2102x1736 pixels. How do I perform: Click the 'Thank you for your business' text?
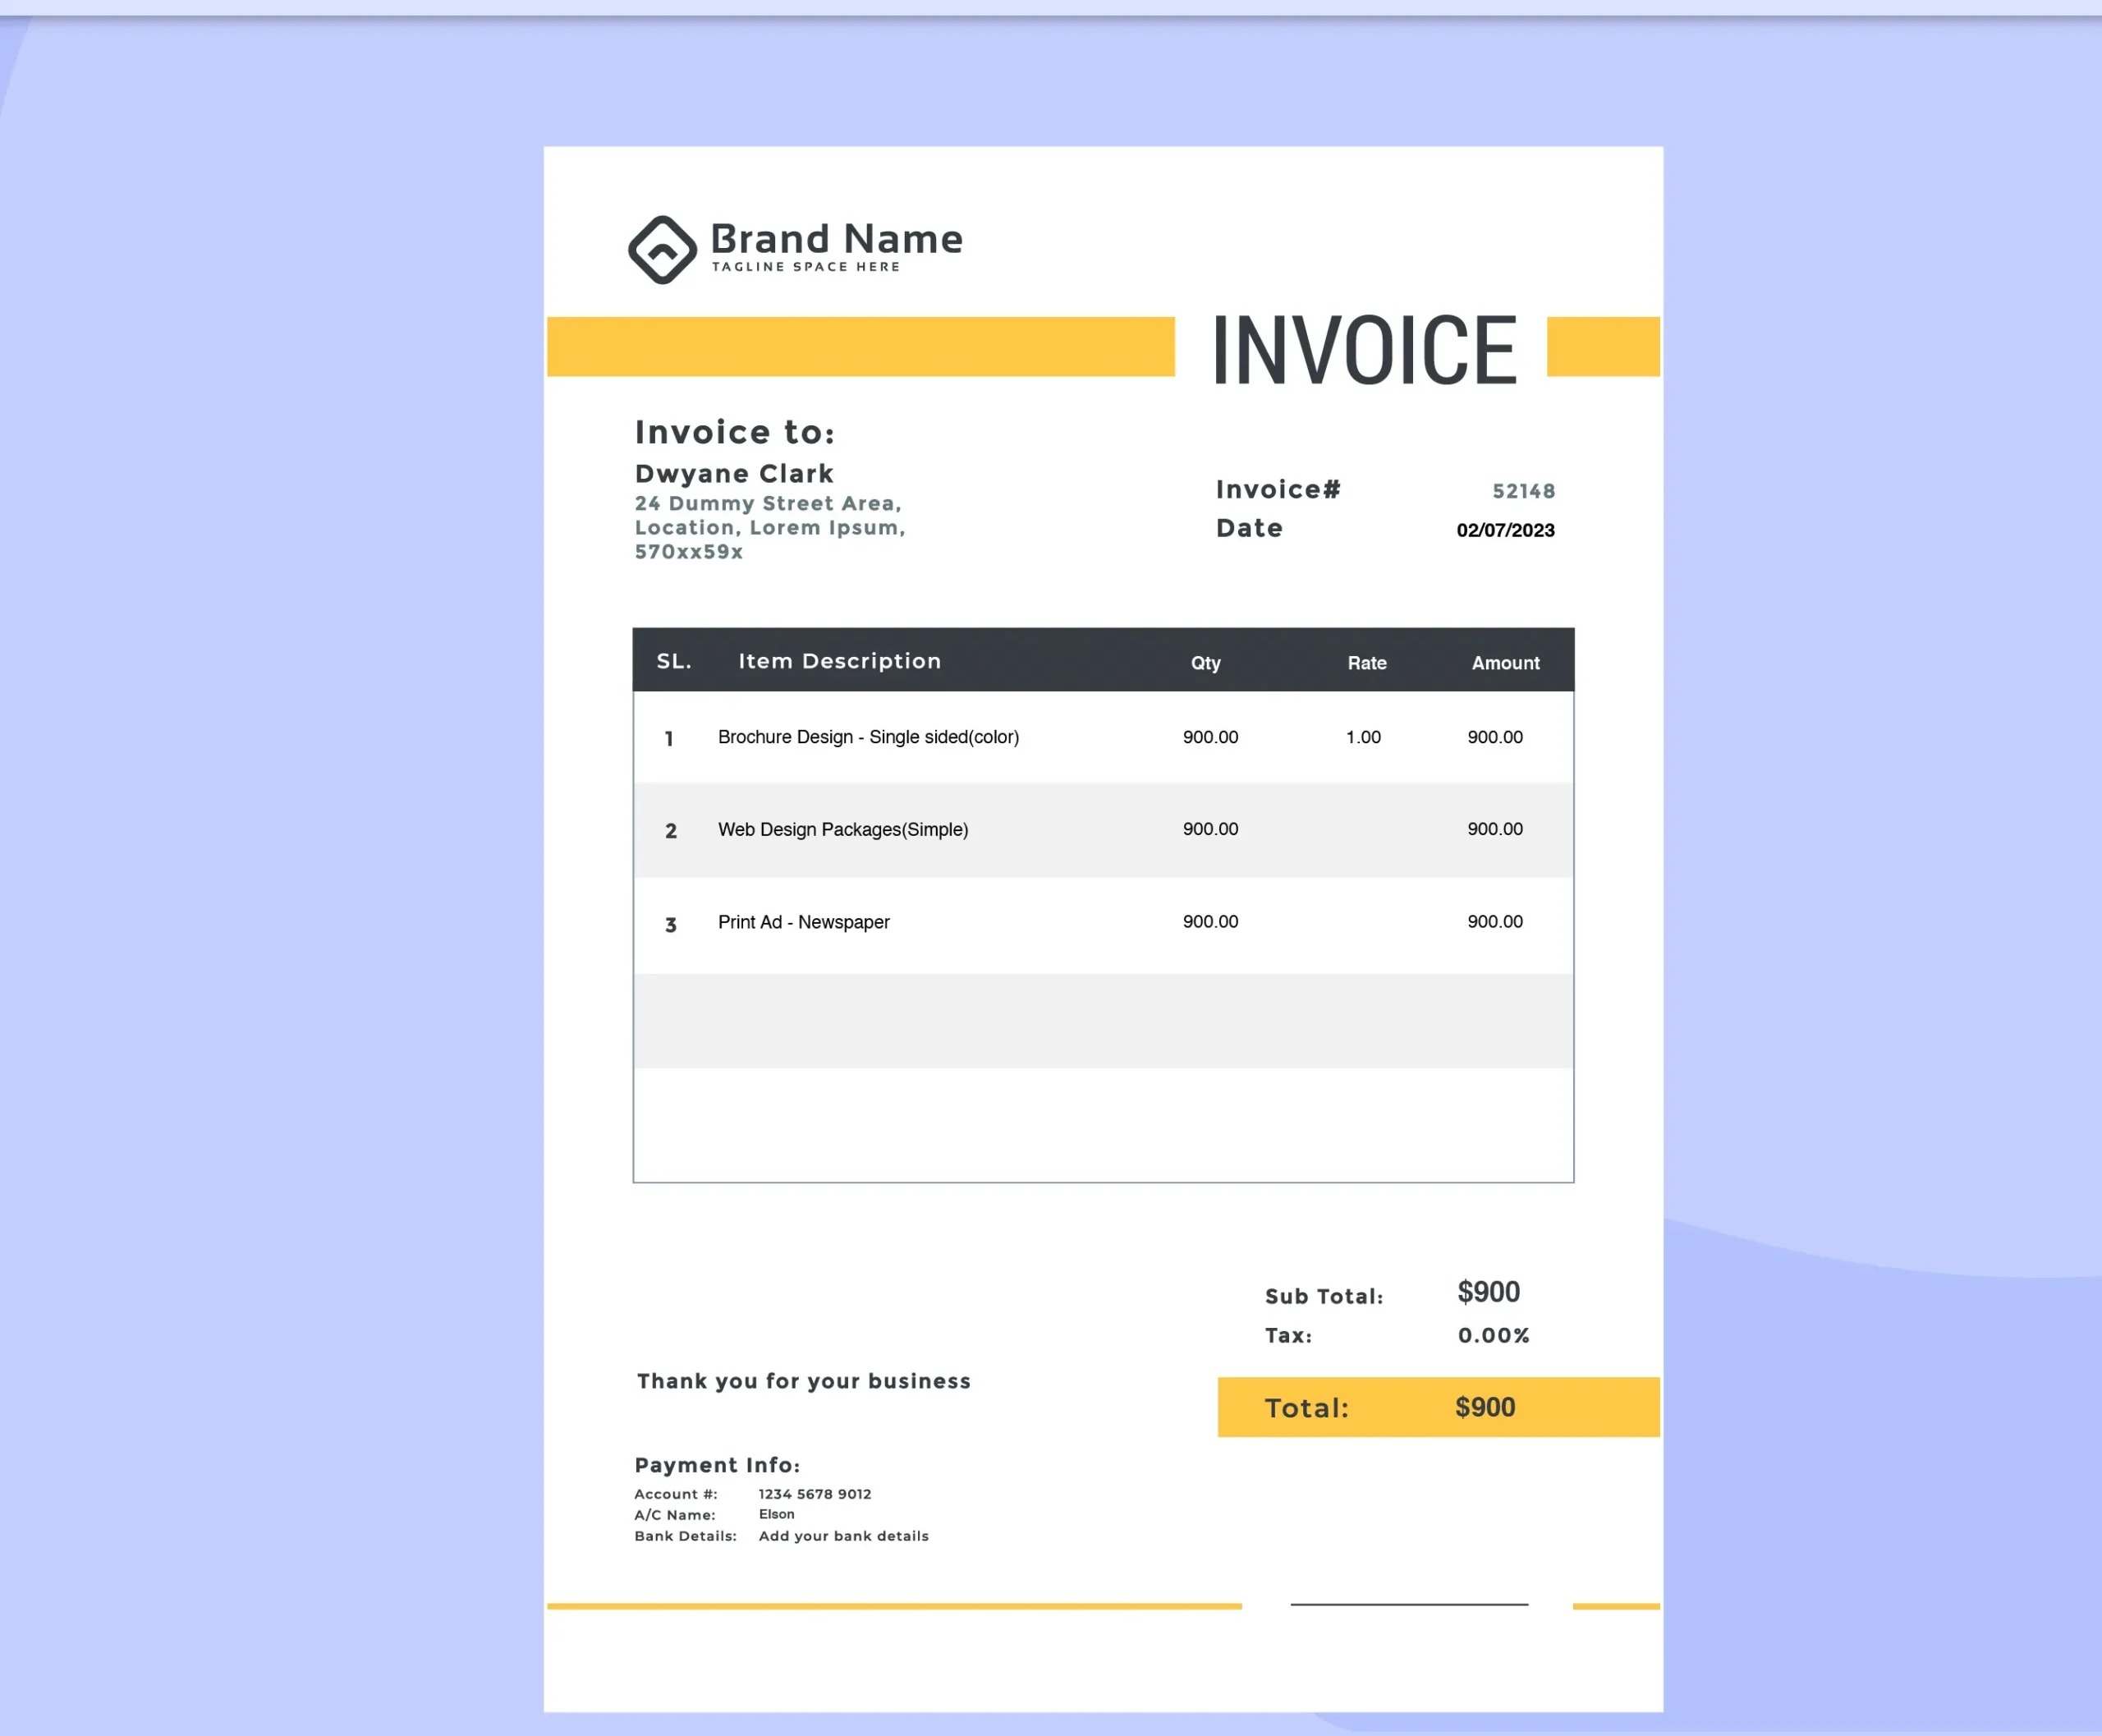coord(803,1381)
